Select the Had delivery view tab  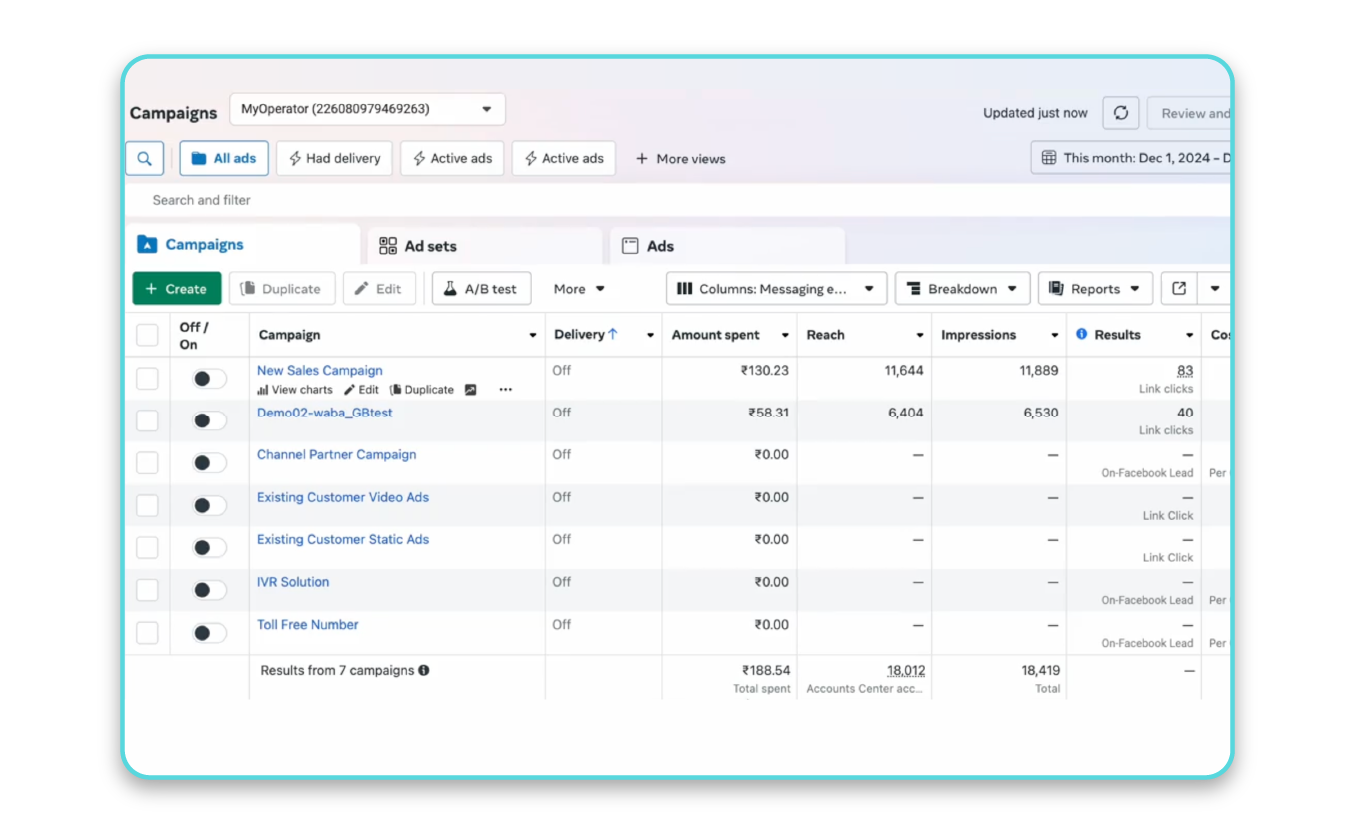tap(333, 157)
